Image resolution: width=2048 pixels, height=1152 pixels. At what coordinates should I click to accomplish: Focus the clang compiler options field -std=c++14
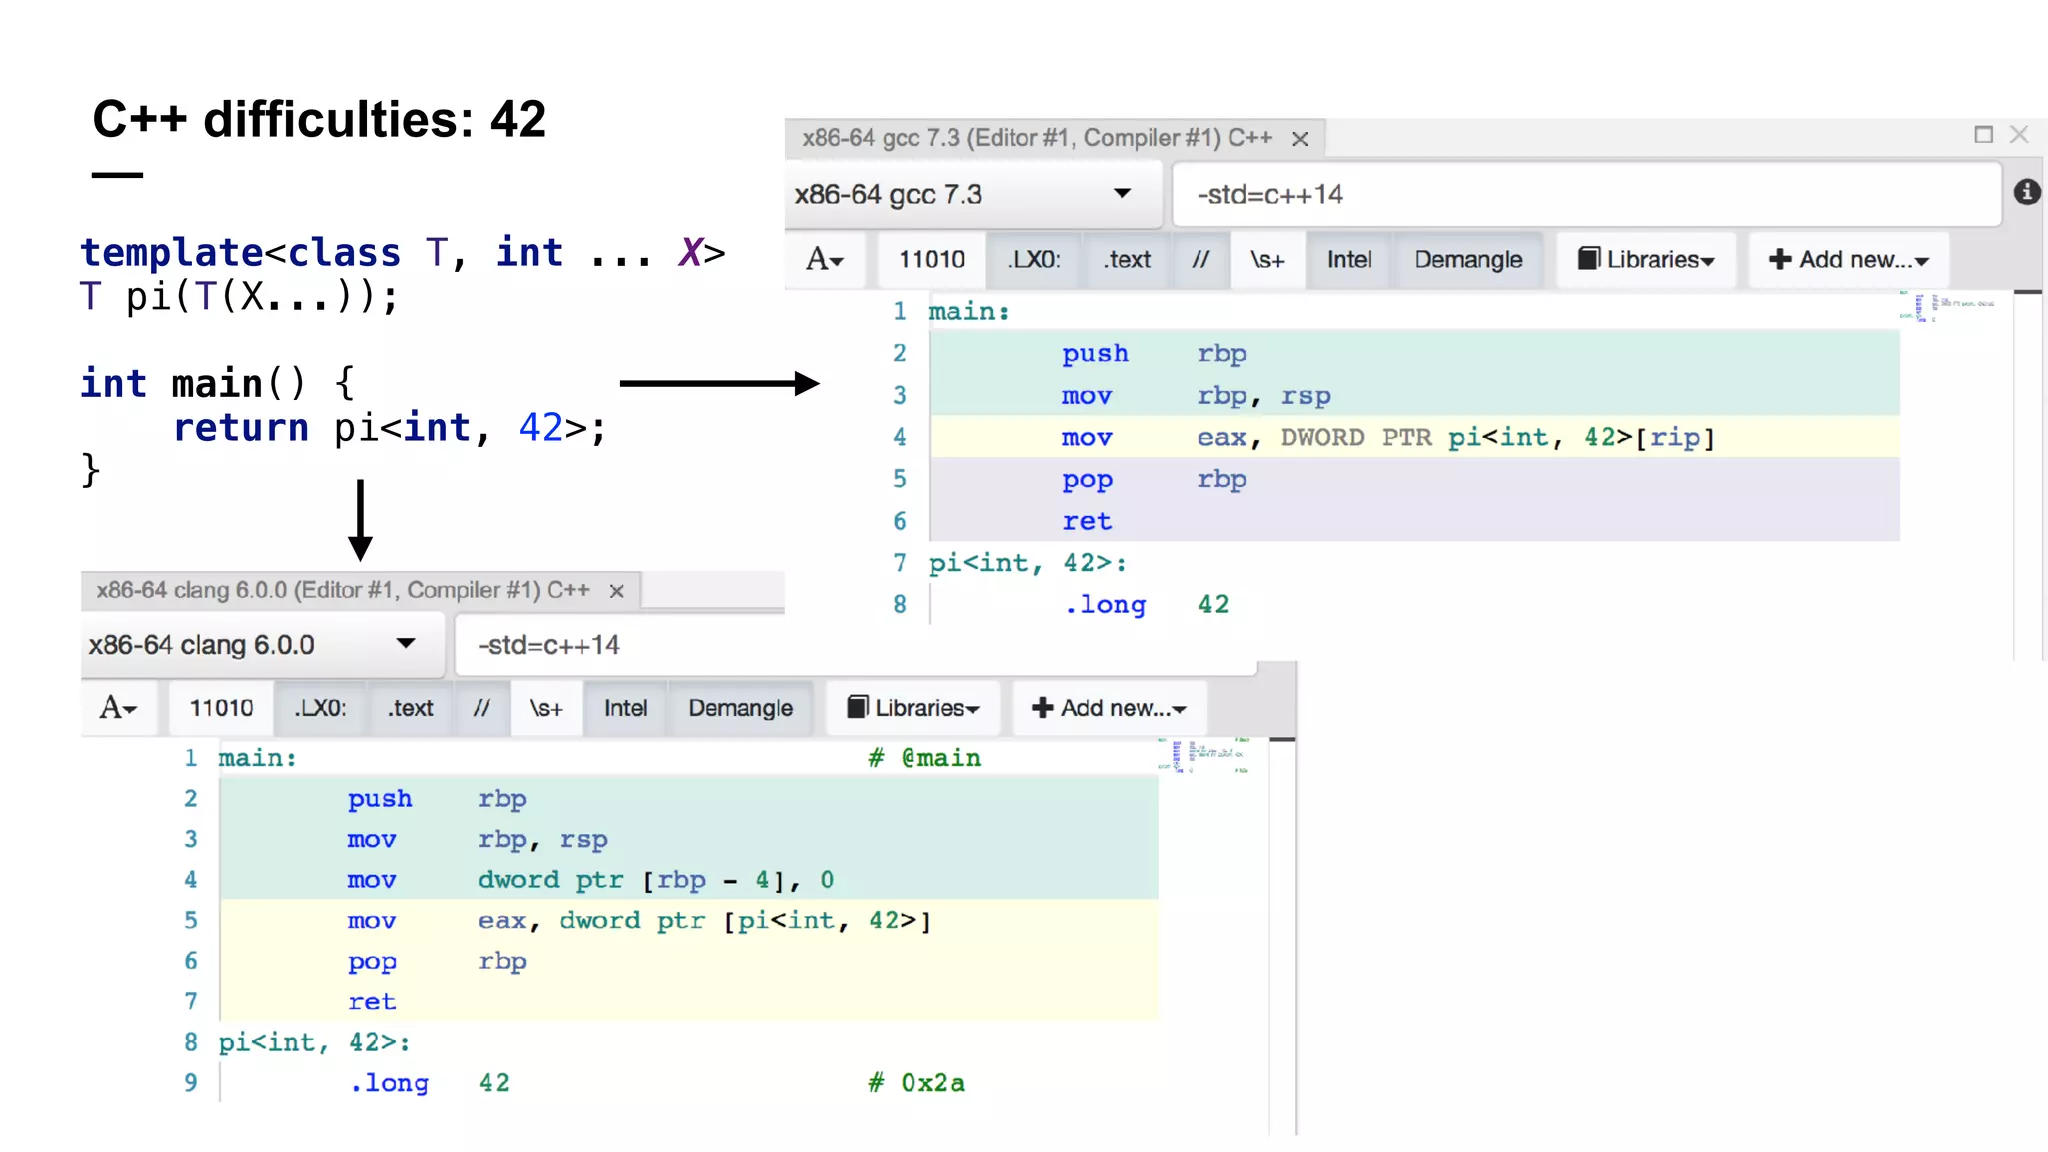click(855, 645)
